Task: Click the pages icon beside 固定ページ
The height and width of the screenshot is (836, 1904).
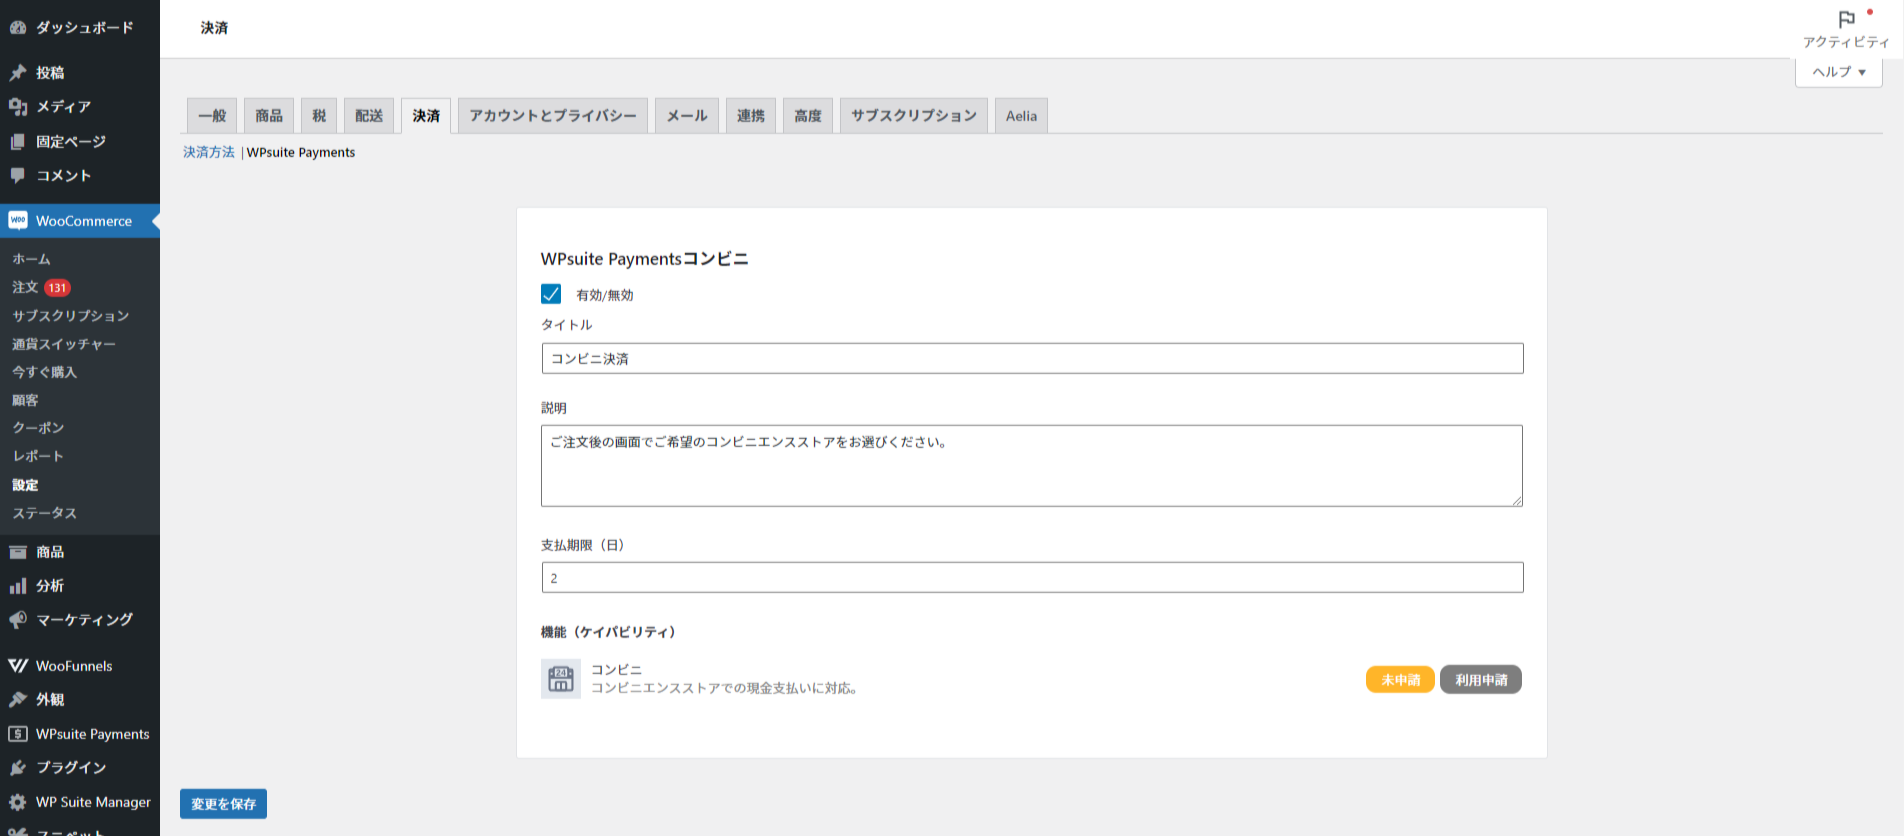Action: coord(18,141)
